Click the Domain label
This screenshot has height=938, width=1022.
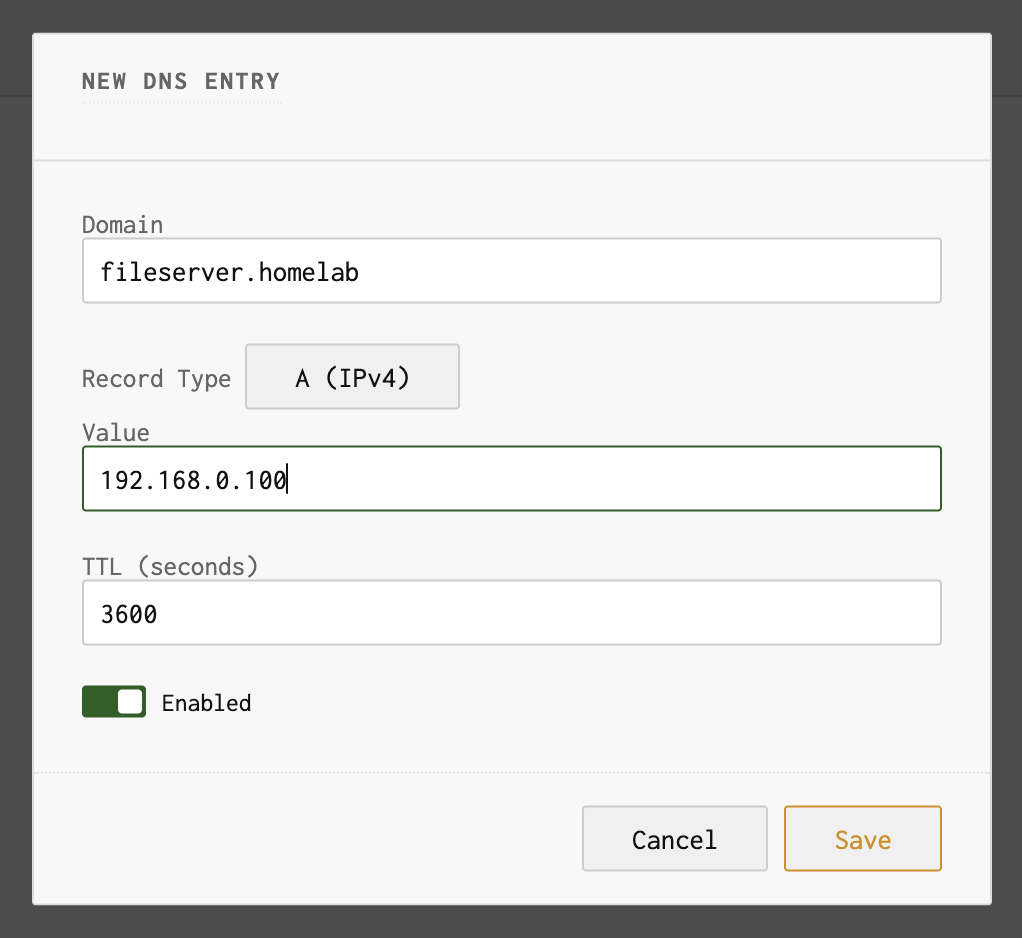coord(122,225)
